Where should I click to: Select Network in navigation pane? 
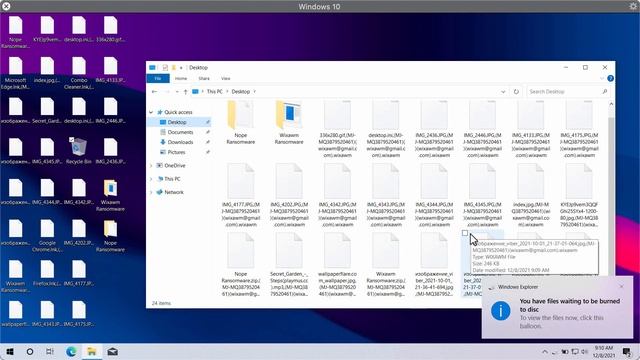click(x=173, y=192)
